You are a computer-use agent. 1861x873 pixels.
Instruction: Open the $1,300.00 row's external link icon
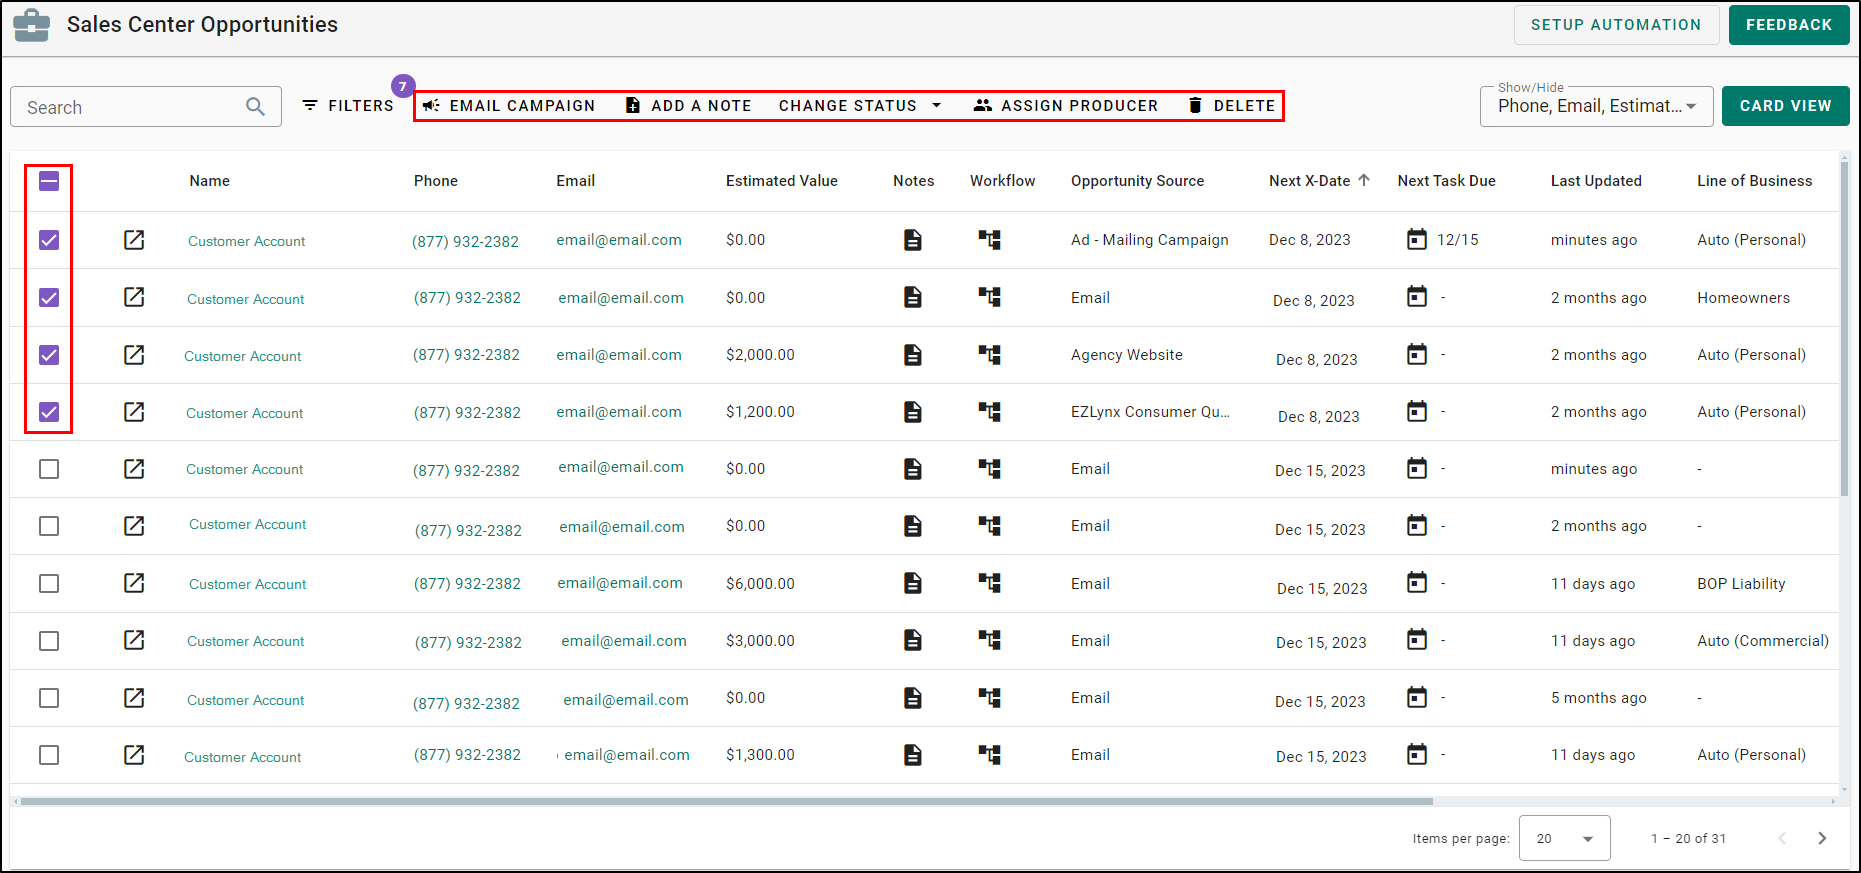pos(134,755)
